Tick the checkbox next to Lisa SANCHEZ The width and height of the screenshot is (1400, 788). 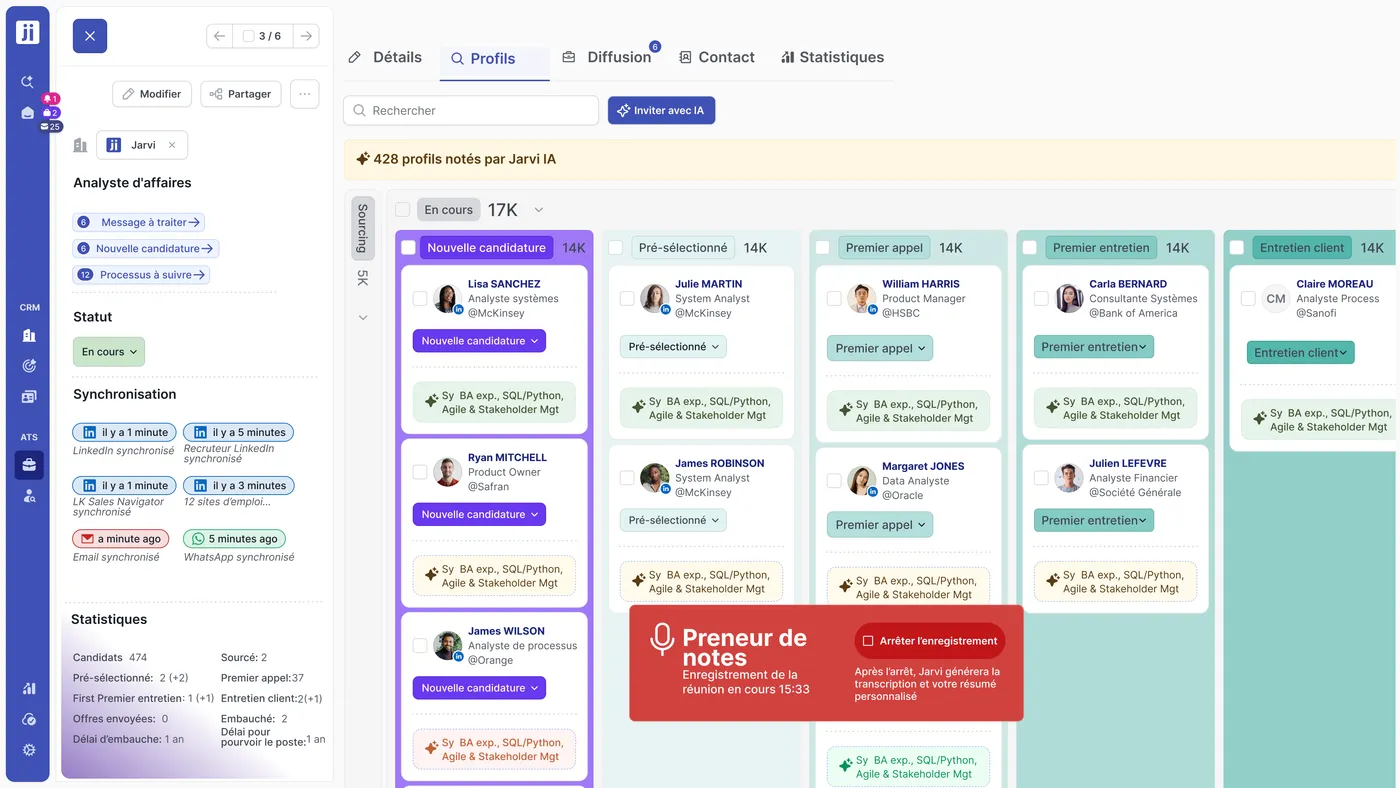pyautogui.click(x=420, y=298)
